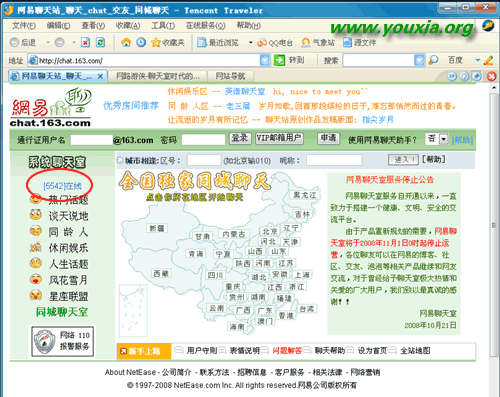This screenshot has width=500, height=397.
Task: Close the 网易聊天站 tab
Action: pos(100,77)
